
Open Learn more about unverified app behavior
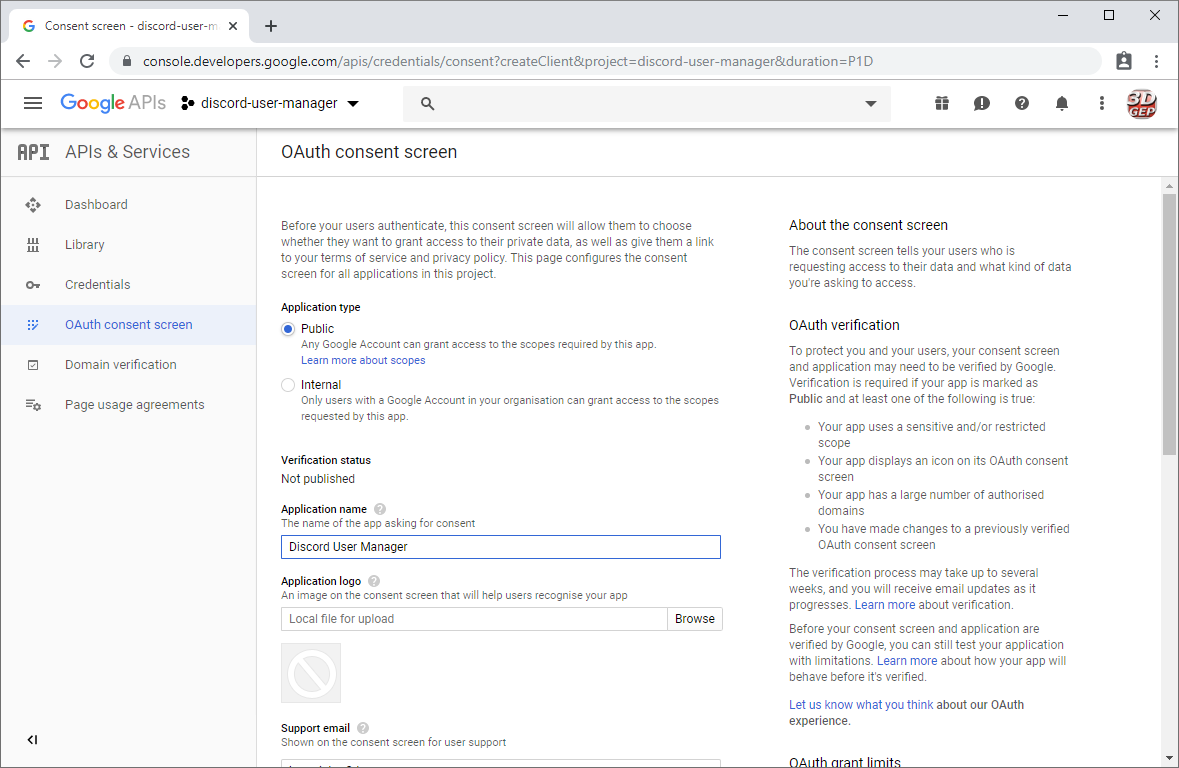click(x=907, y=661)
